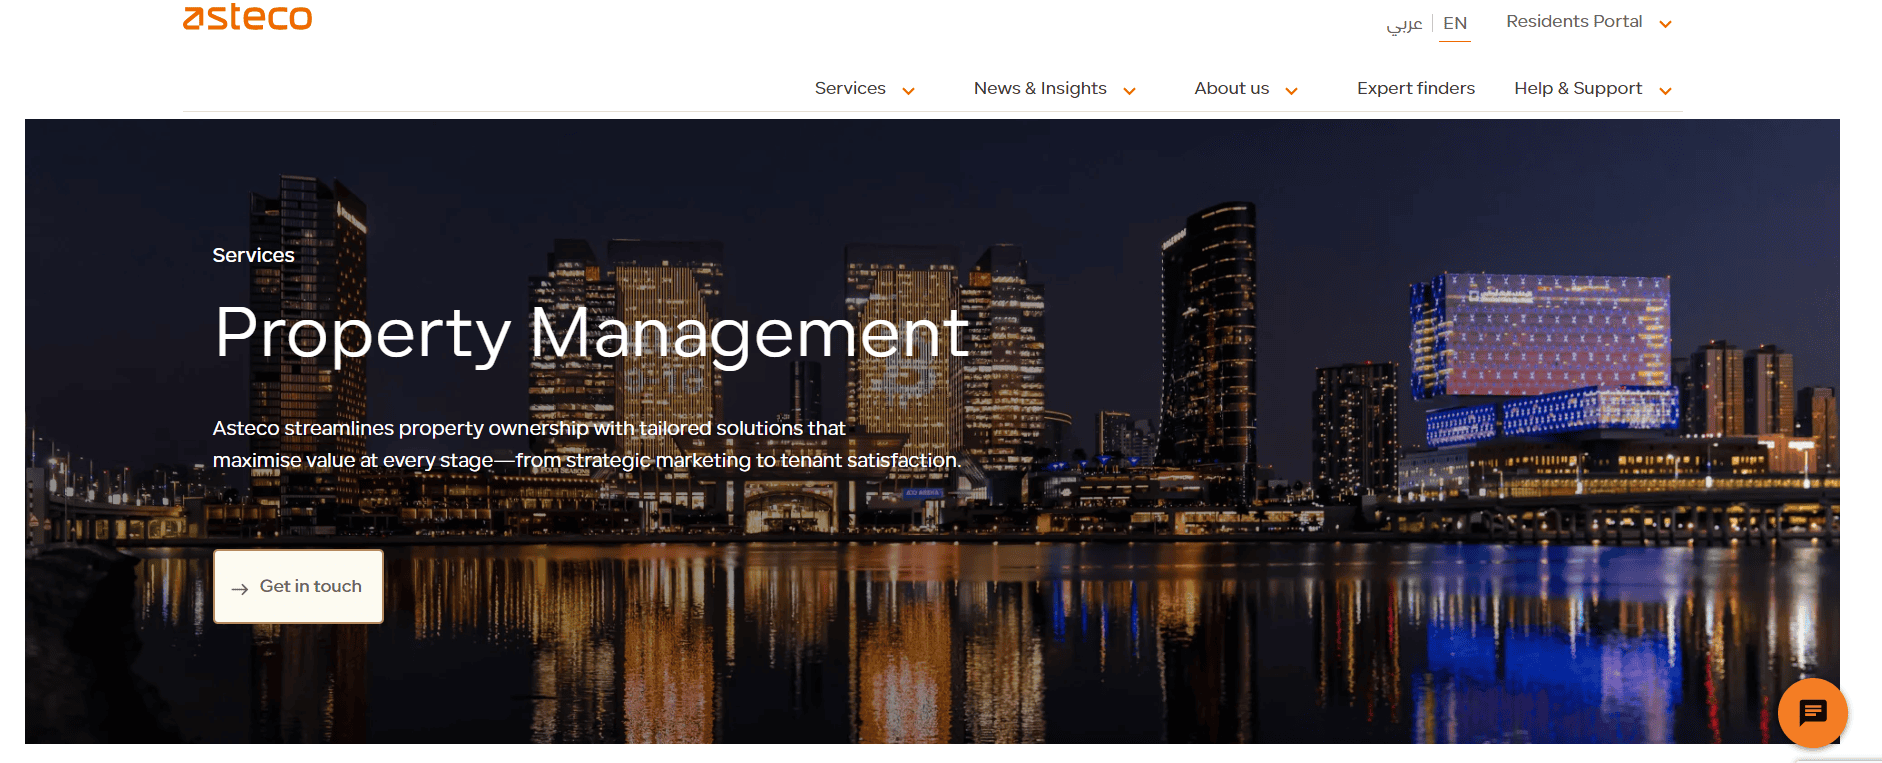Select EN language option
This screenshot has width=1882, height=763.
tap(1455, 23)
